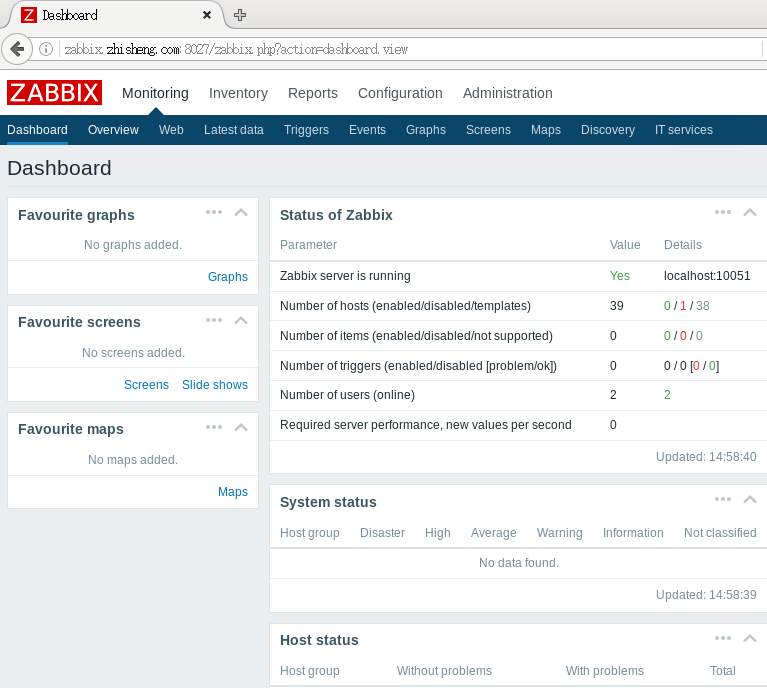Screen dimensions: 767x688
Task: Open the Maps submenu tab
Action: point(546,130)
